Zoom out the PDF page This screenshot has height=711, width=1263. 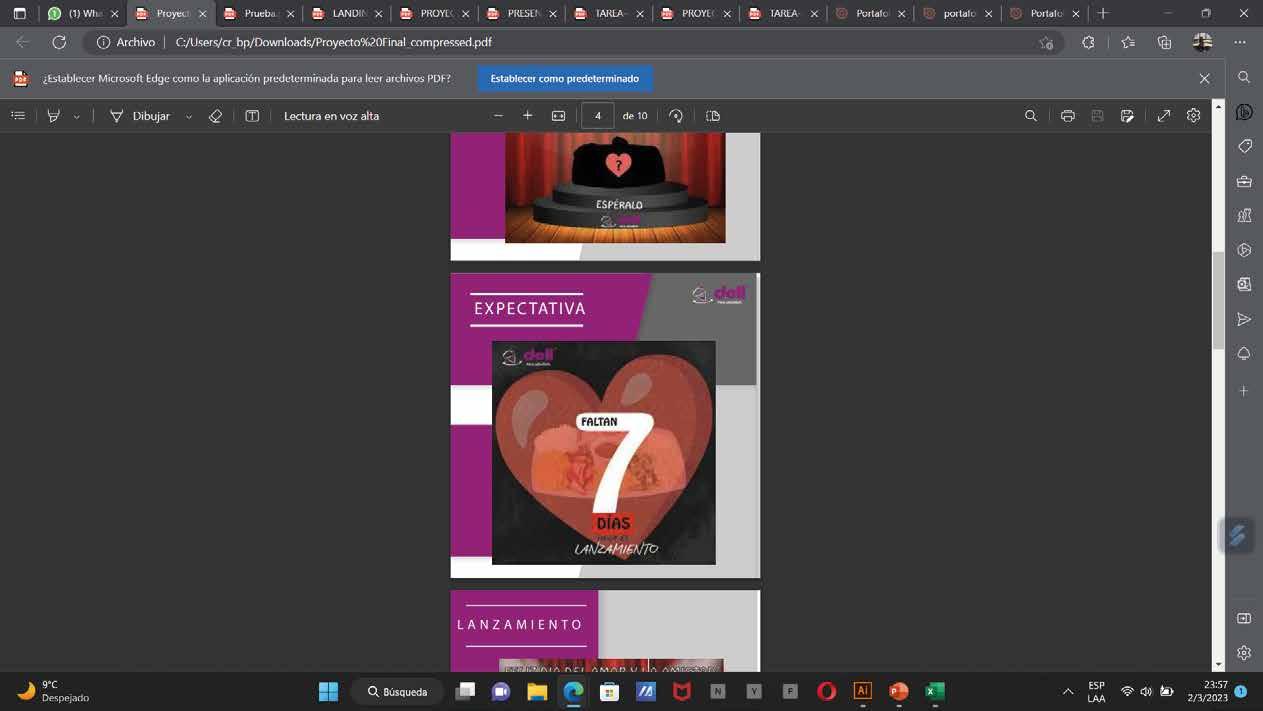498,116
